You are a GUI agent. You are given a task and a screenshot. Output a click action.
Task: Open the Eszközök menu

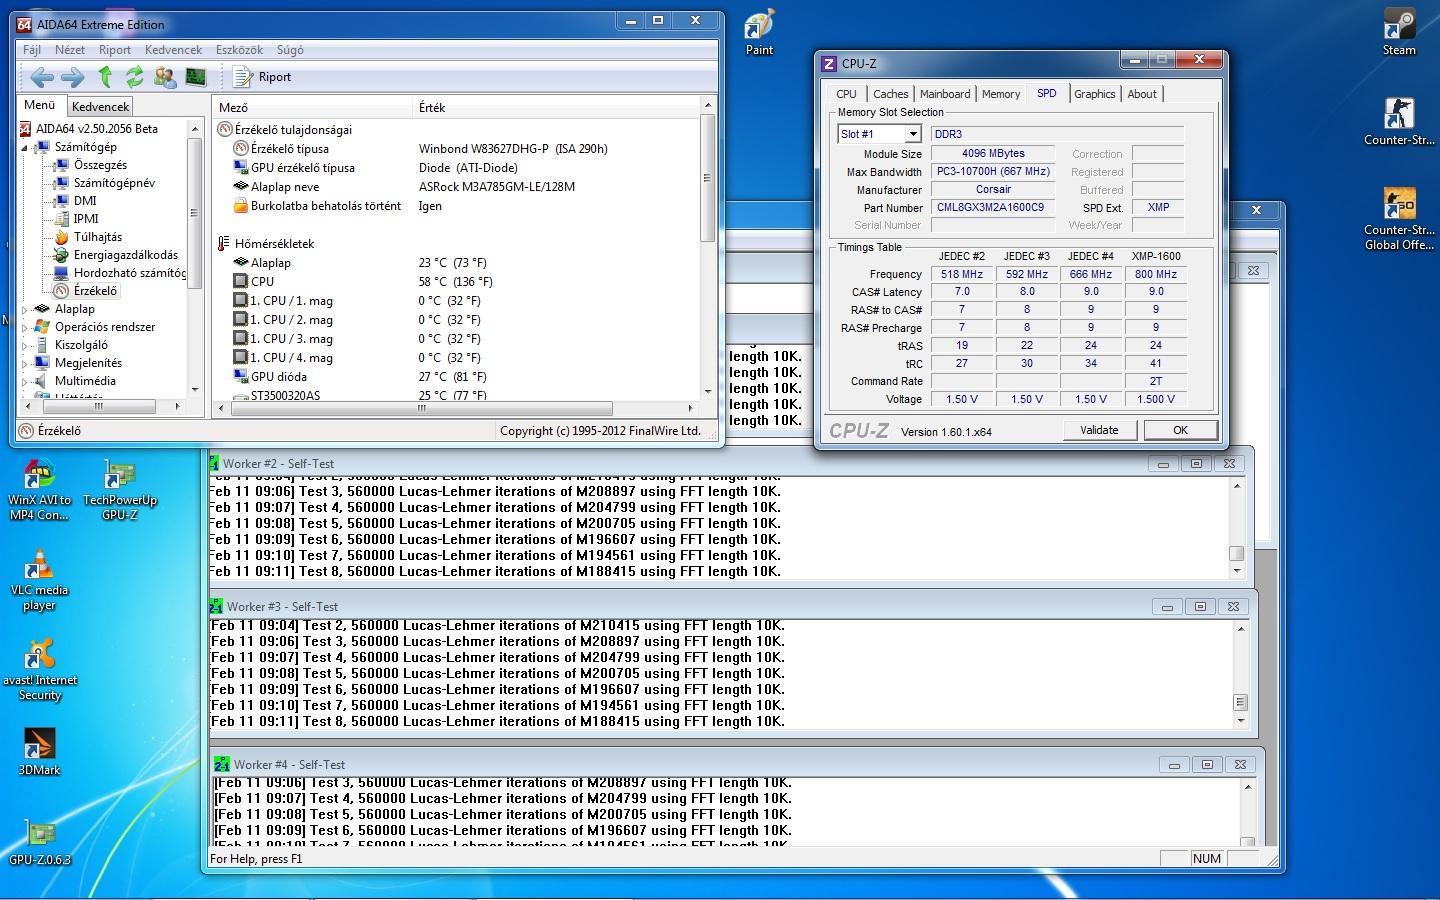pyautogui.click(x=239, y=50)
